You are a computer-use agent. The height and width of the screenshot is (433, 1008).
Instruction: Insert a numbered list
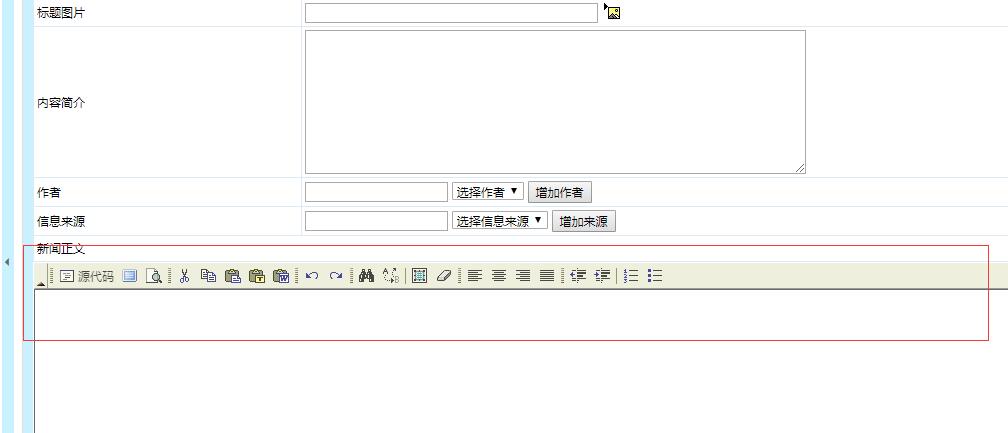tap(631, 276)
